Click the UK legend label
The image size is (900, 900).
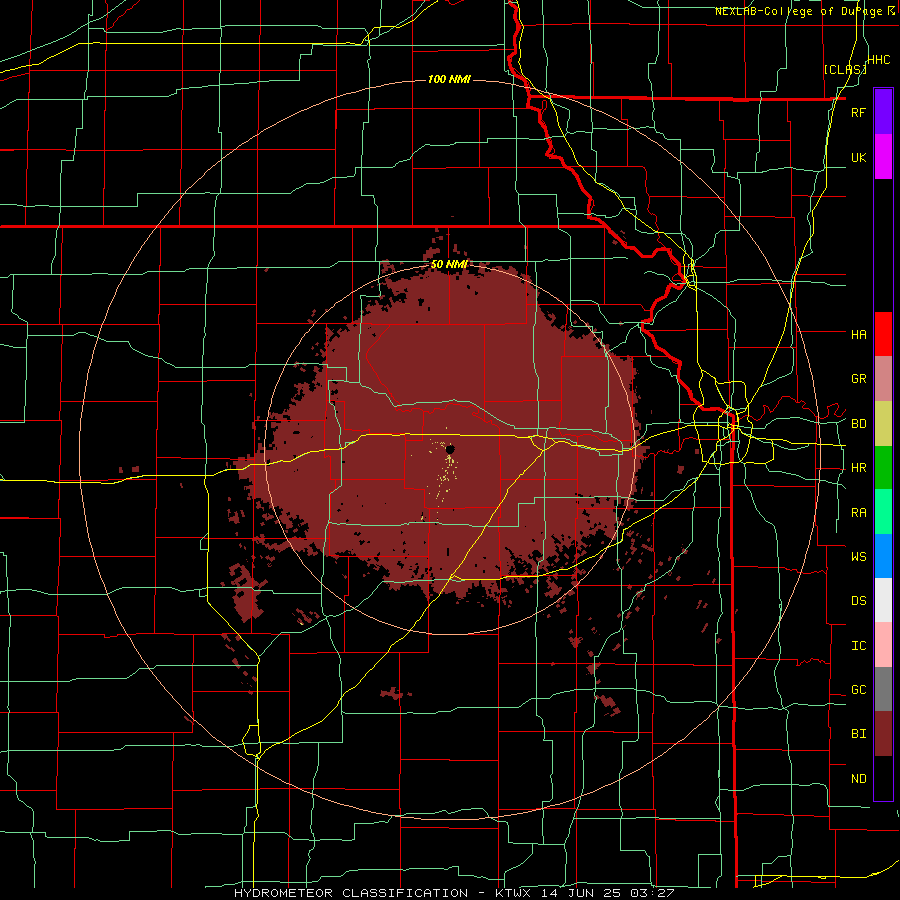click(858, 157)
